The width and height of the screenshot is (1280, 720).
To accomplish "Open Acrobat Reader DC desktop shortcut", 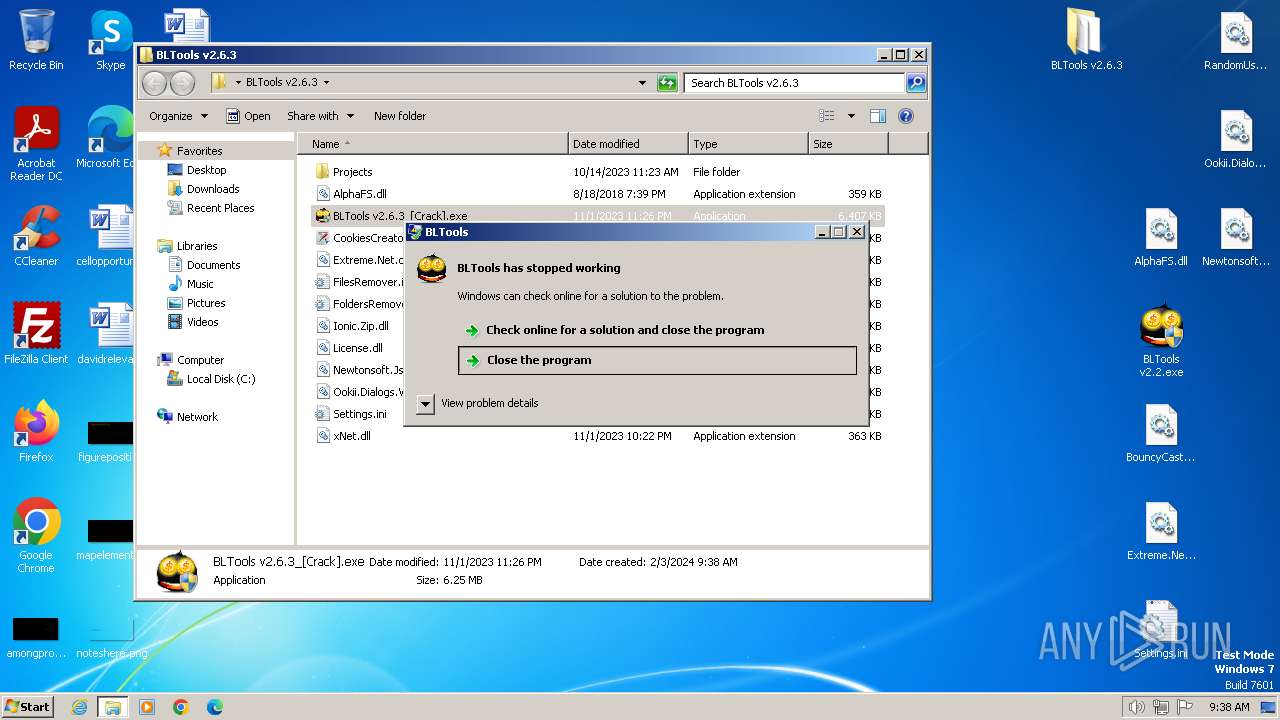I will pyautogui.click(x=36, y=145).
